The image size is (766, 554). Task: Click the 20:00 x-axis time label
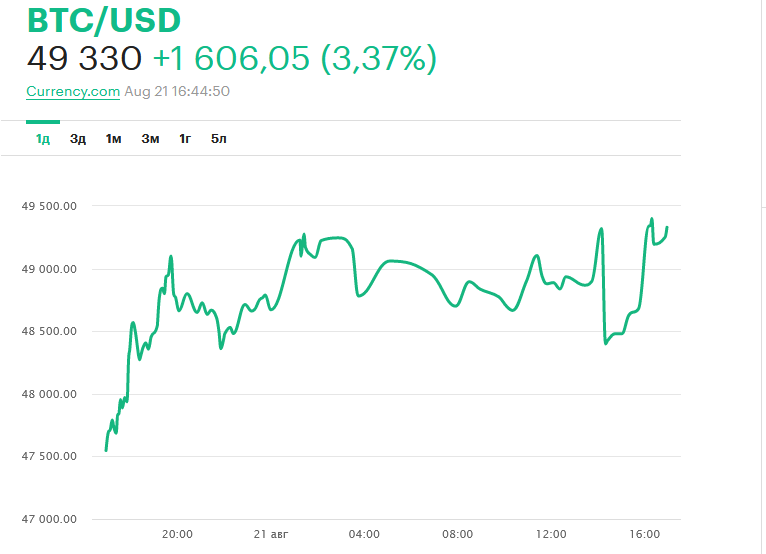(x=177, y=534)
